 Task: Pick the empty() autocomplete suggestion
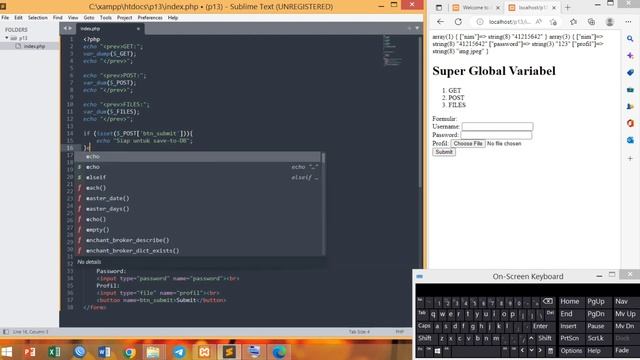pyautogui.click(x=198, y=230)
